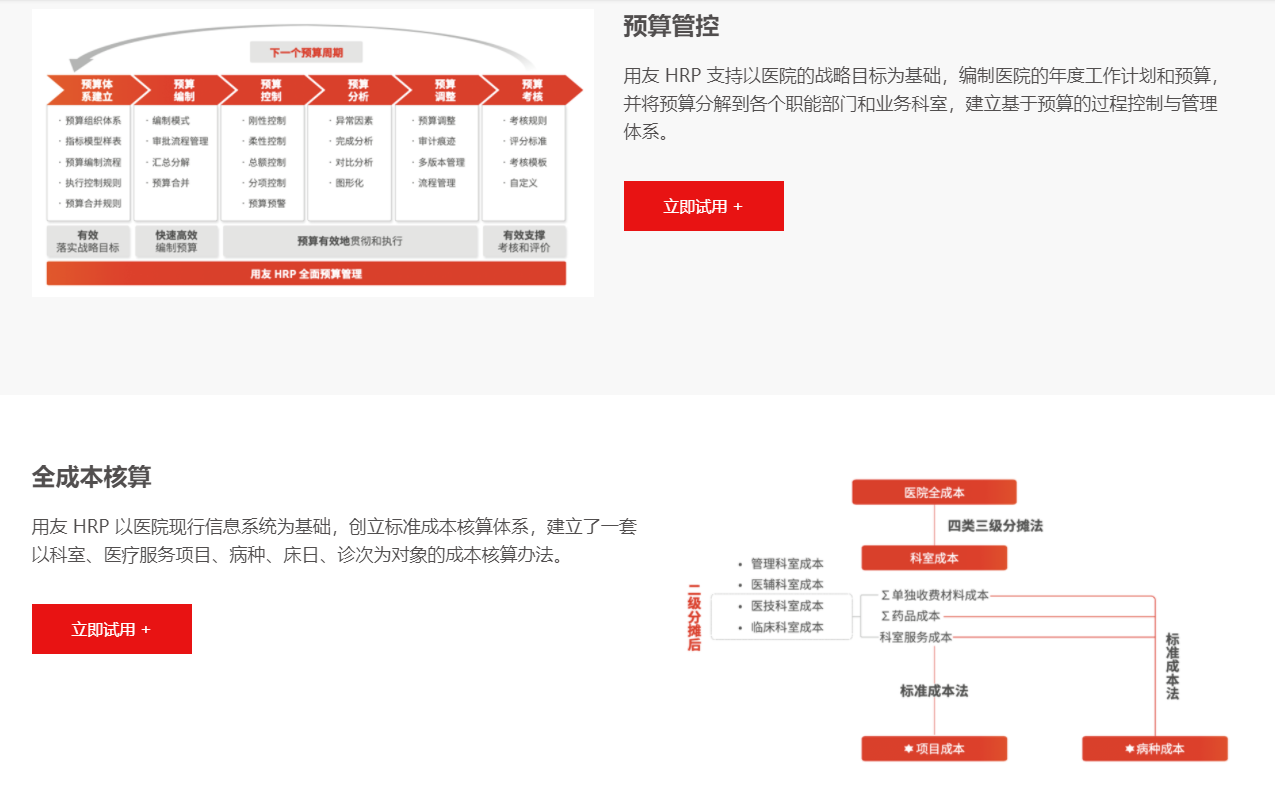Click the 全成本核算 section heading
Viewport: 1275px width, 802px height.
92,476
